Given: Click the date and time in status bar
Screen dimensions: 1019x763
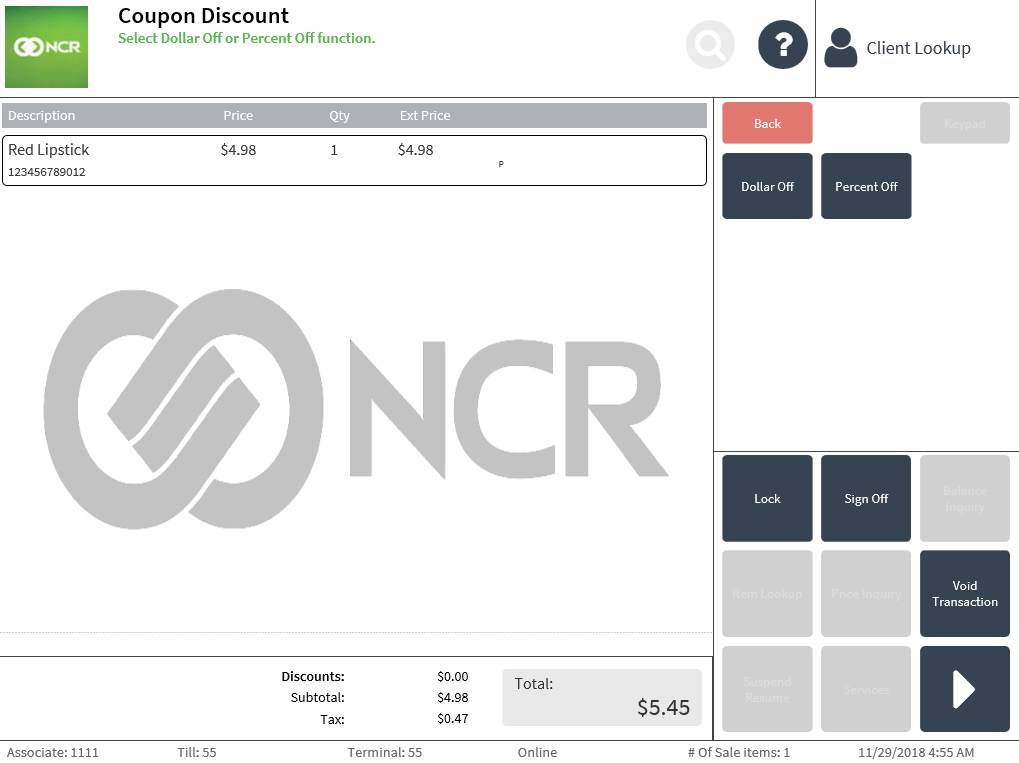Looking at the screenshot, I should pos(916,752).
